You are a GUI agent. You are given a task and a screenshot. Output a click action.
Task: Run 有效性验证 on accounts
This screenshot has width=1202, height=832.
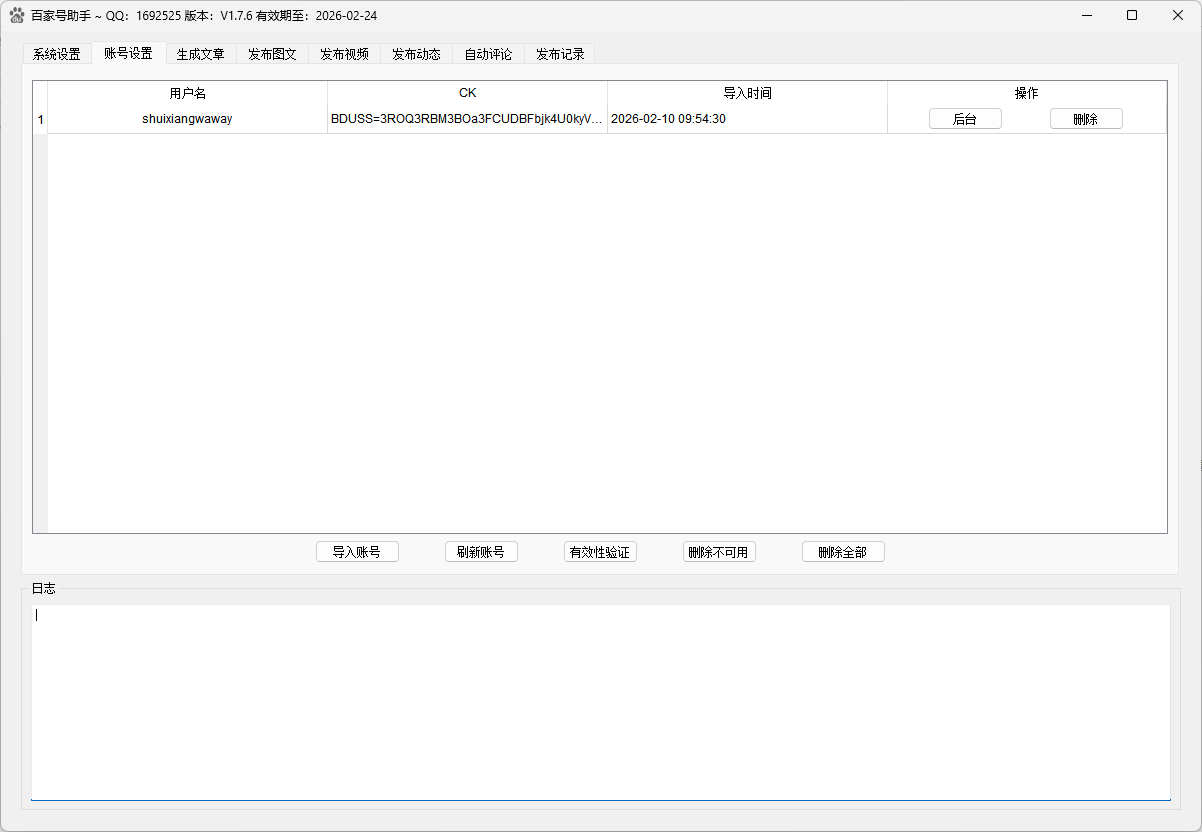pos(600,551)
